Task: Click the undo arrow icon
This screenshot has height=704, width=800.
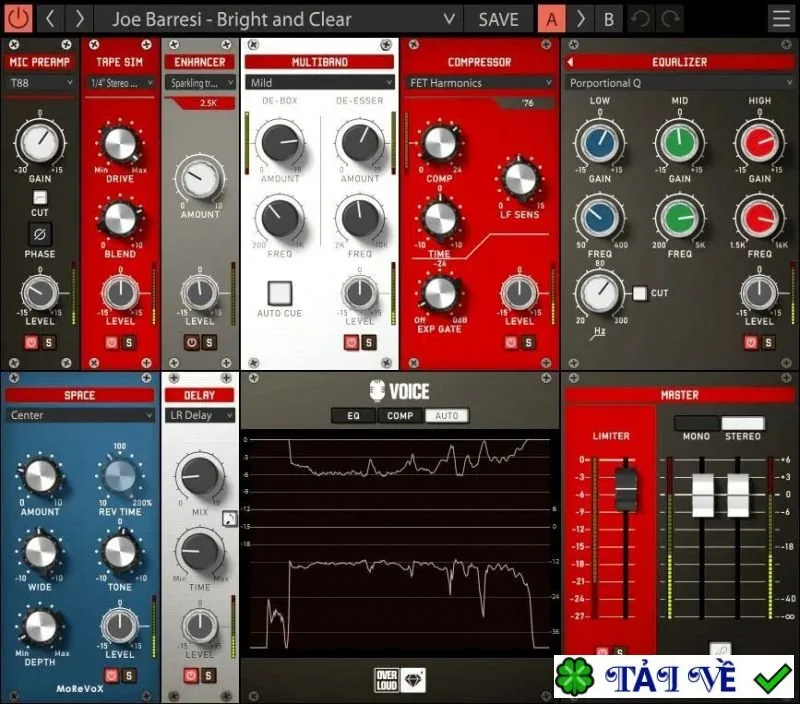Action: pyautogui.click(x=640, y=19)
